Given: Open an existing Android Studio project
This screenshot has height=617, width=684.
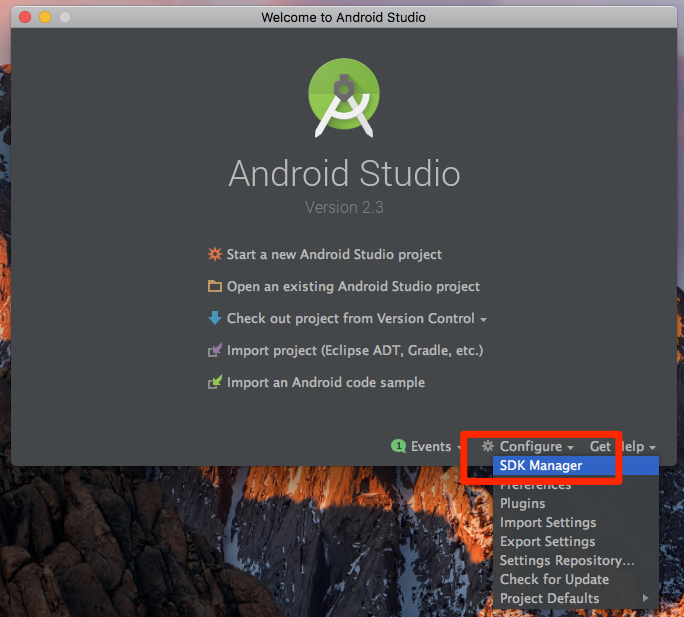Looking at the screenshot, I should pos(353,286).
